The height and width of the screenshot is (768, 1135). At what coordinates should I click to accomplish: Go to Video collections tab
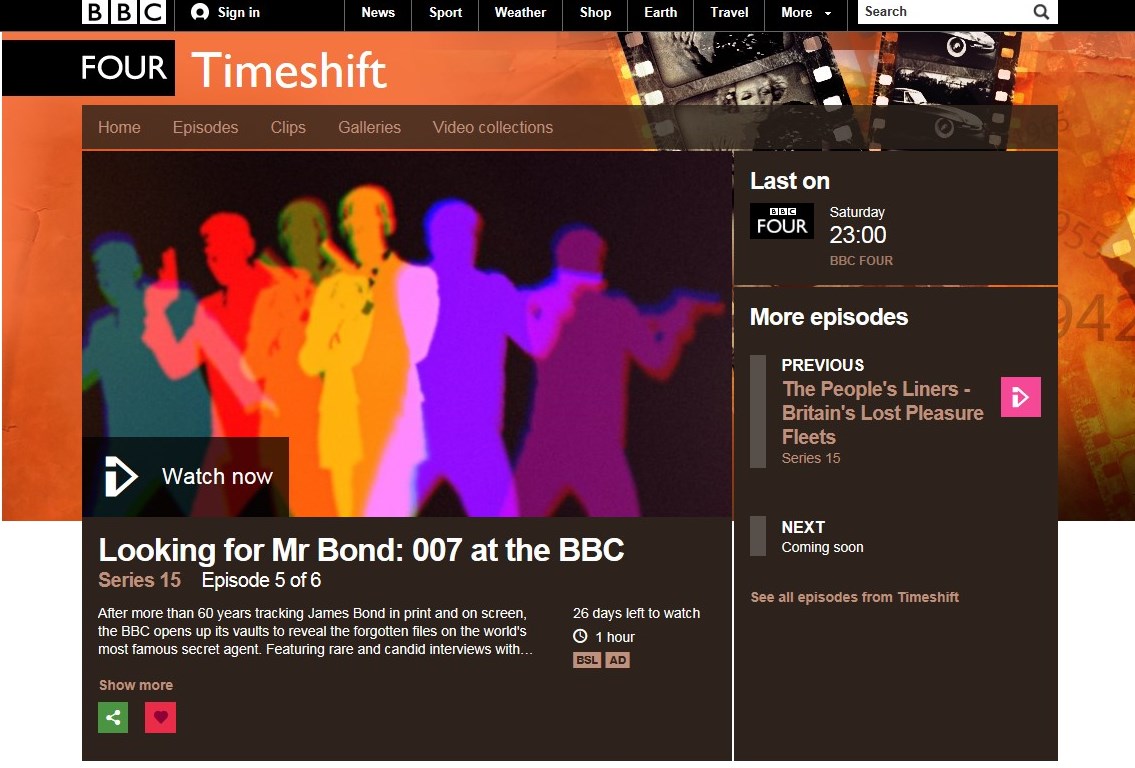click(493, 127)
